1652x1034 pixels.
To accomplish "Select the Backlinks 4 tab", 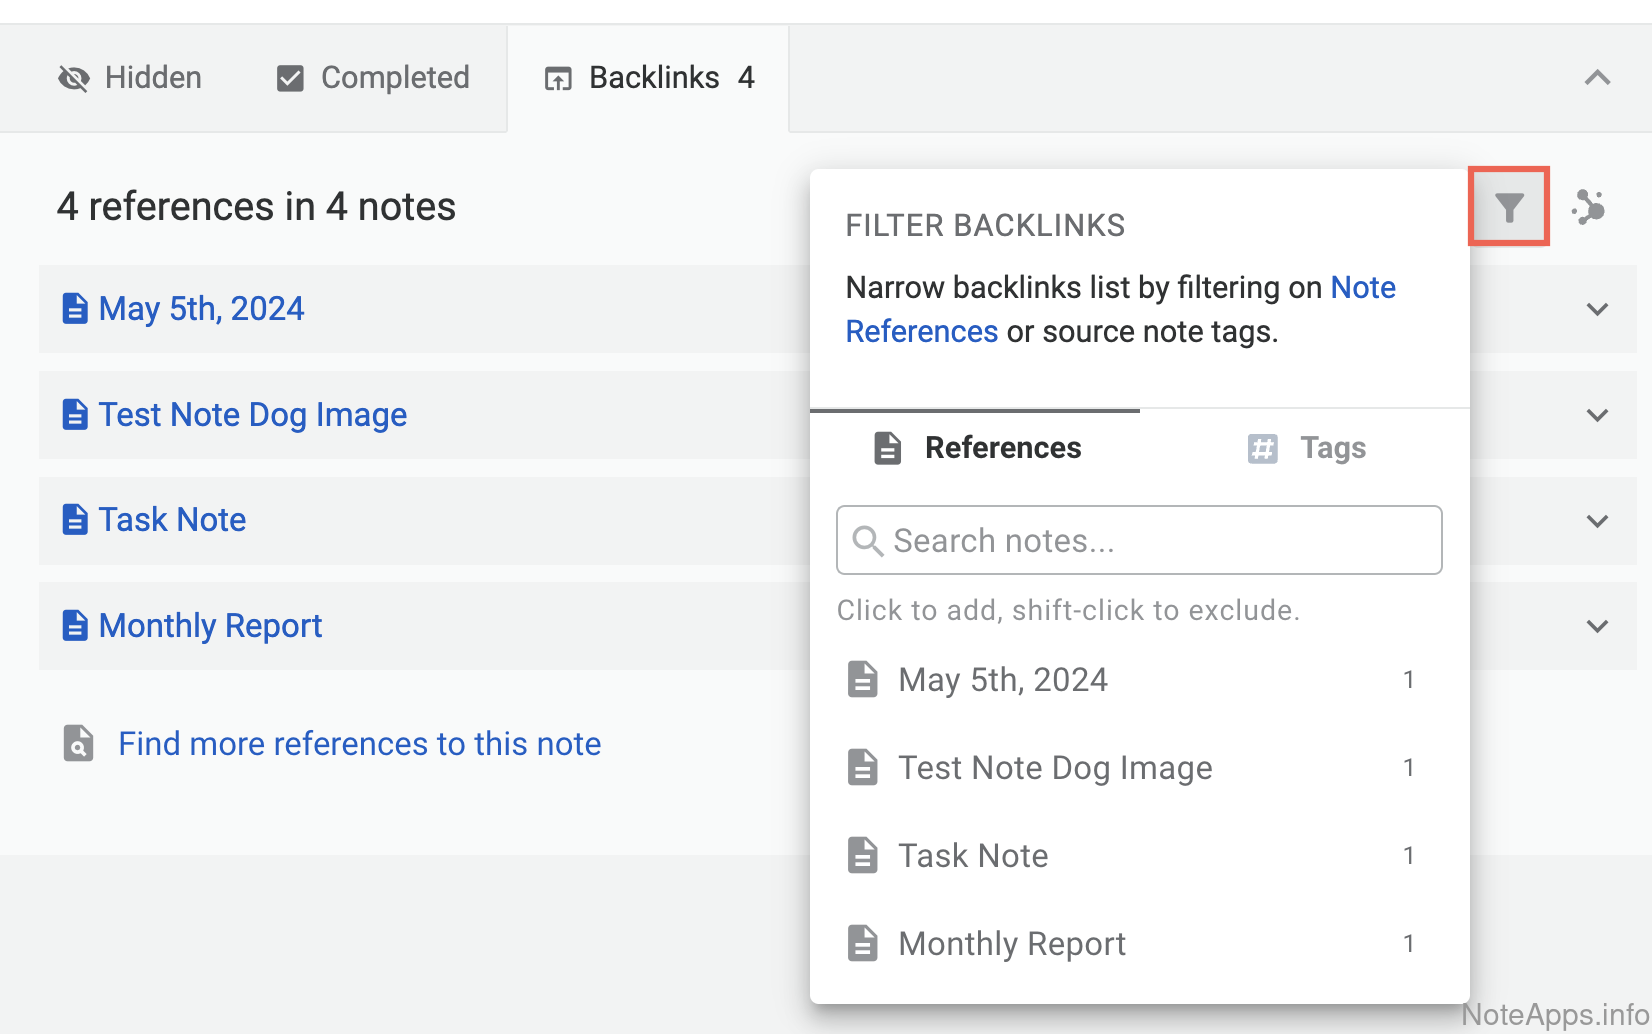I will click(x=649, y=78).
